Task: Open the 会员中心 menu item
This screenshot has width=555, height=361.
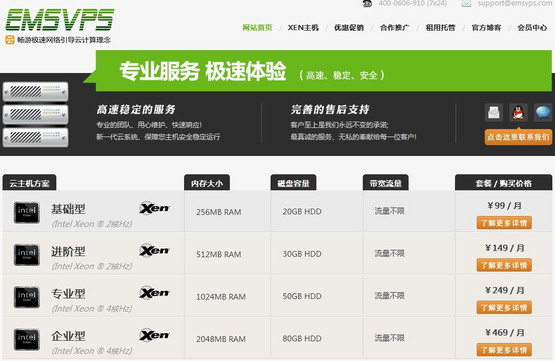Action: click(x=532, y=28)
